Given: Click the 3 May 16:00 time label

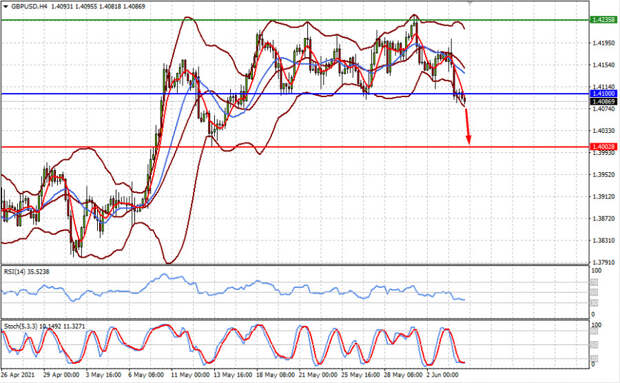Looking at the screenshot, I should tap(103, 375).
